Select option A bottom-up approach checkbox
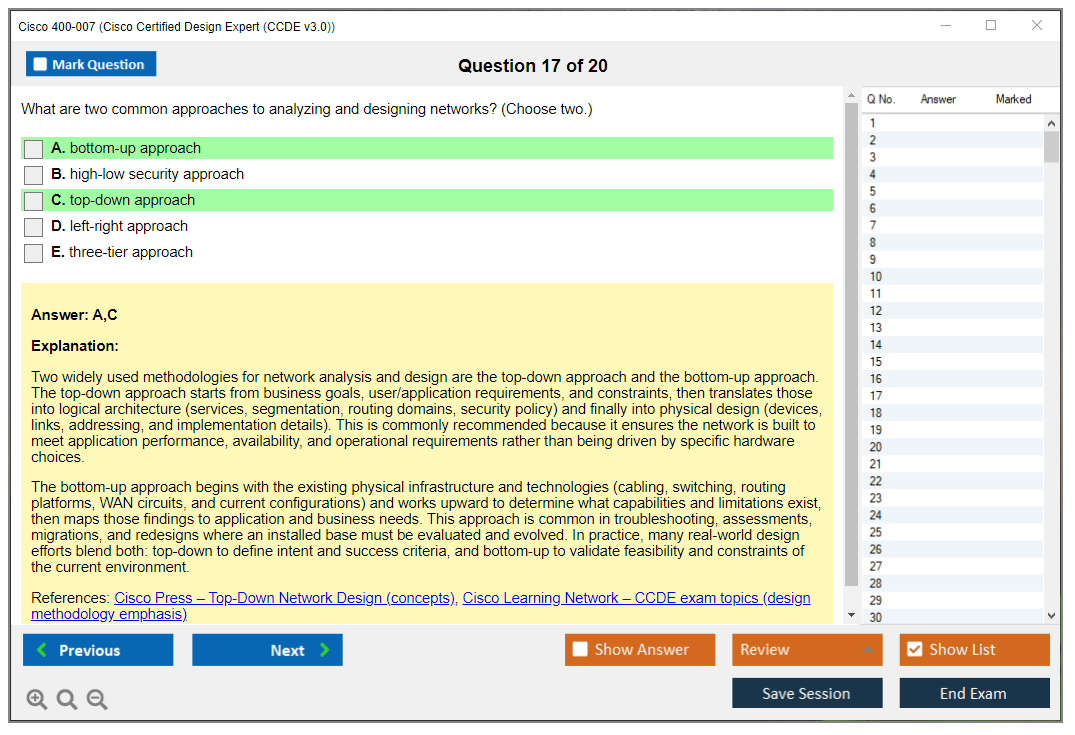The image size is (1075, 735). (34, 149)
